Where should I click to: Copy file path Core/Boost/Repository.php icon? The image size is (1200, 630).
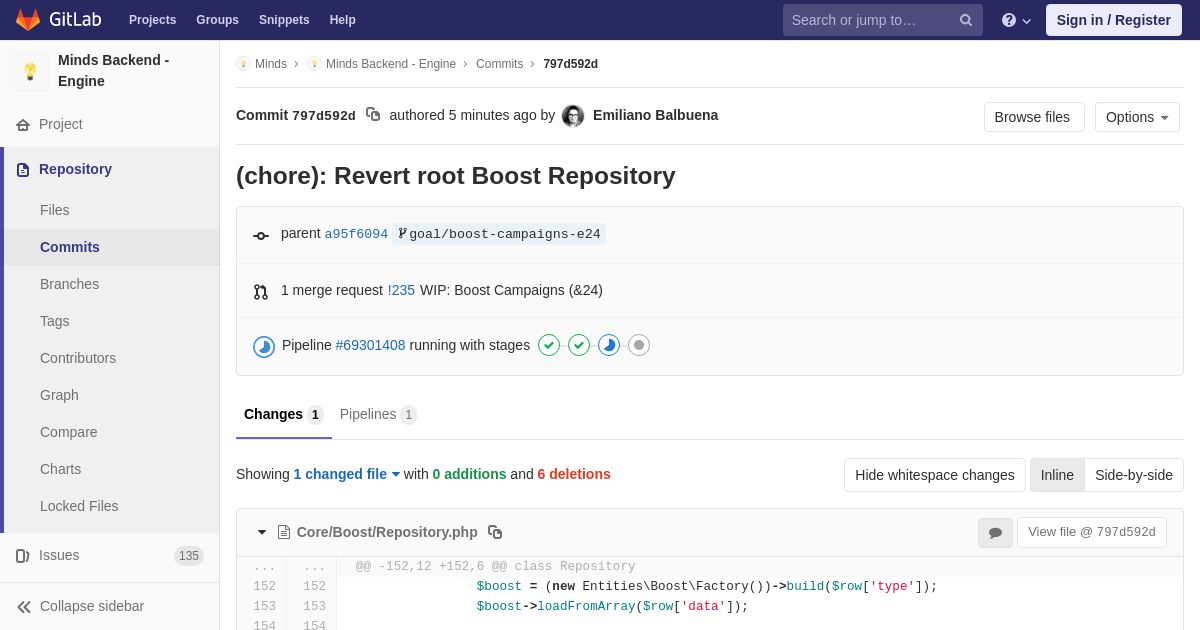[x=495, y=532]
